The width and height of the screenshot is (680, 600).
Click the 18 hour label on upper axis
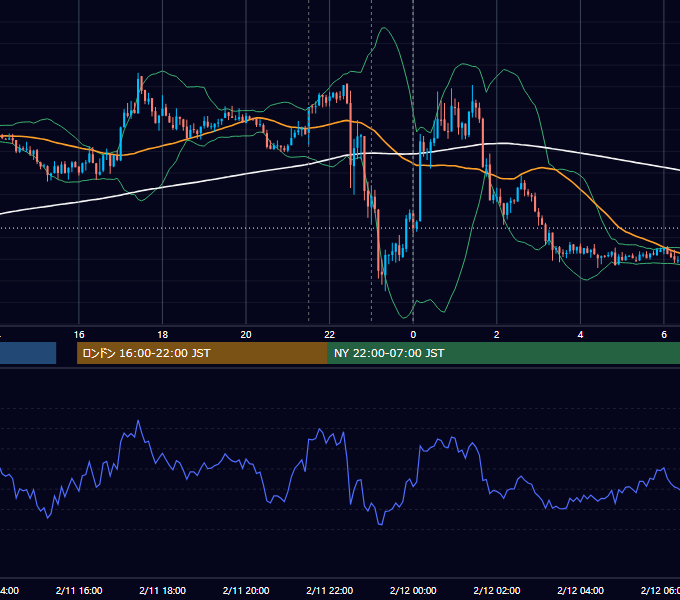pos(163,335)
